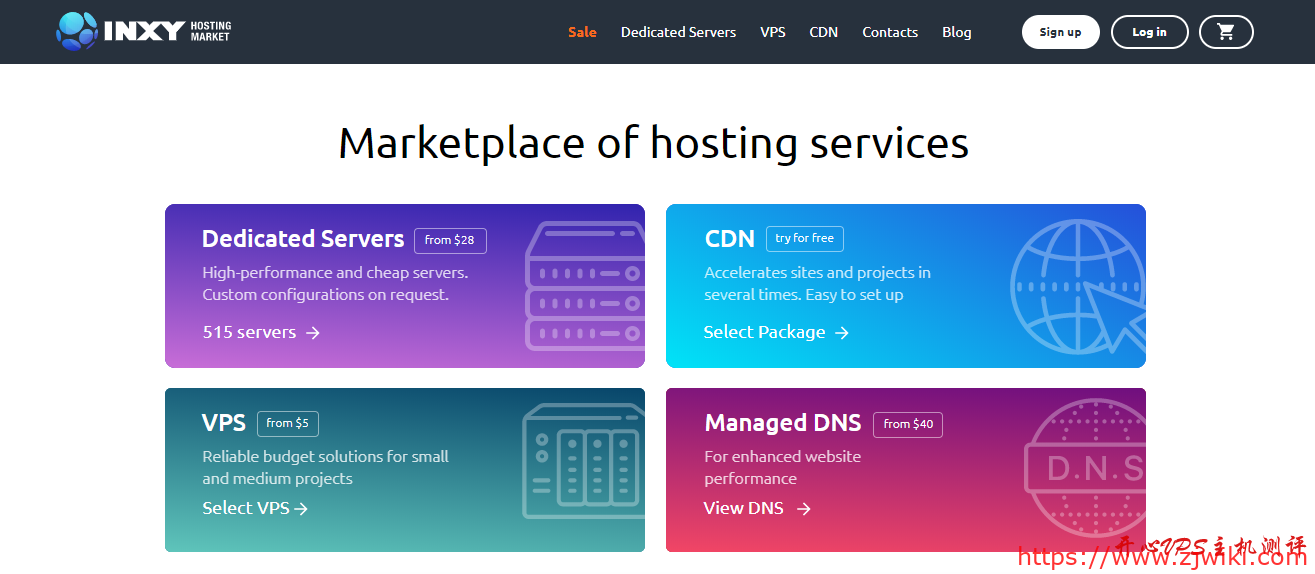Click the 'try for free' CDN badge
The width and height of the screenshot is (1315, 574).
(x=804, y=239)
